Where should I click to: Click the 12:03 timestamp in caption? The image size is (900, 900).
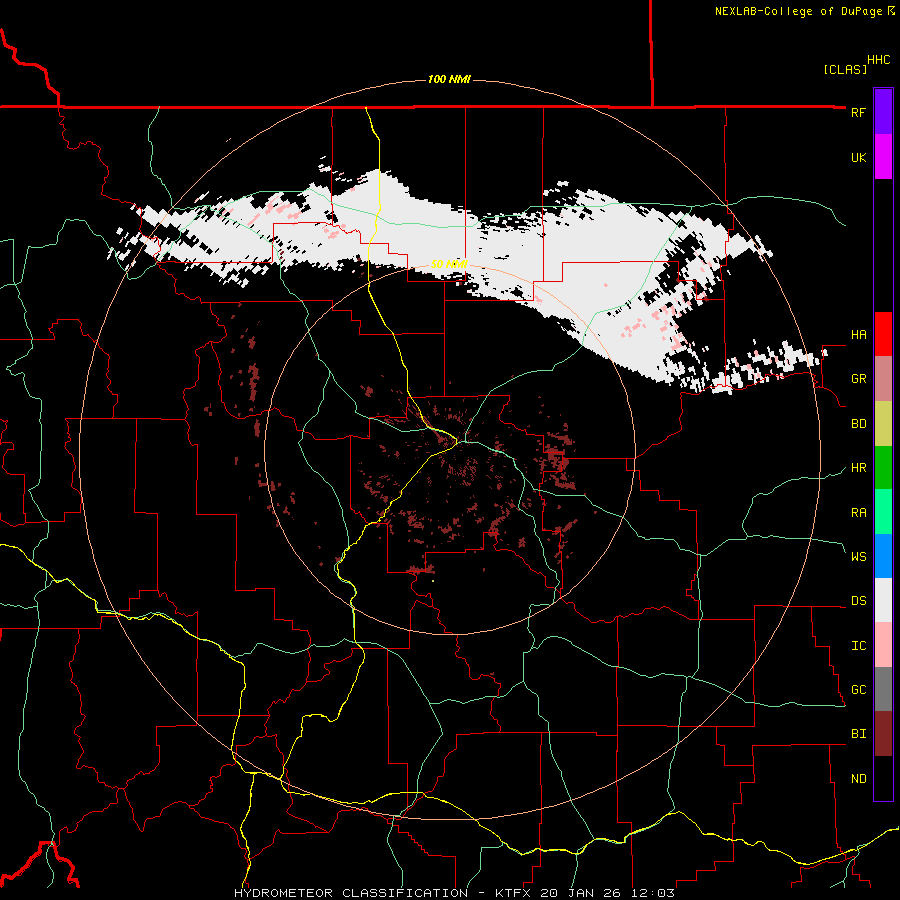pos(655,893)
